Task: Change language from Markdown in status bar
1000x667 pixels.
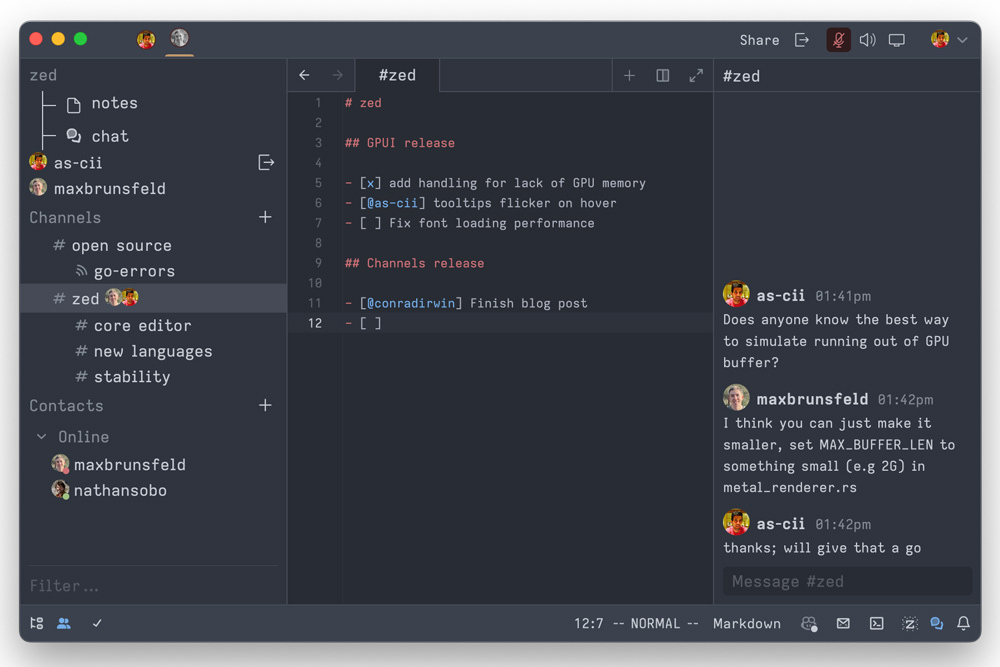Action: pos(746,623)
